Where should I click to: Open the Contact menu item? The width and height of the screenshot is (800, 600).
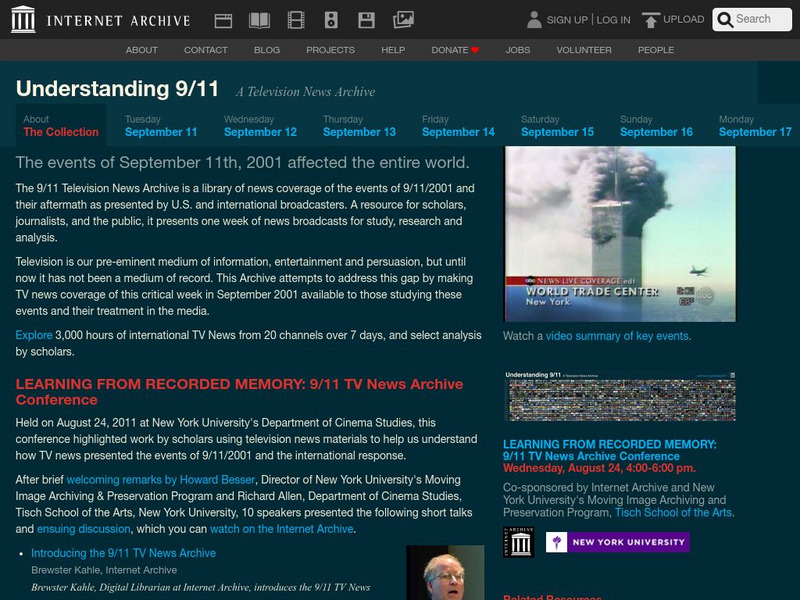point(206,50)
